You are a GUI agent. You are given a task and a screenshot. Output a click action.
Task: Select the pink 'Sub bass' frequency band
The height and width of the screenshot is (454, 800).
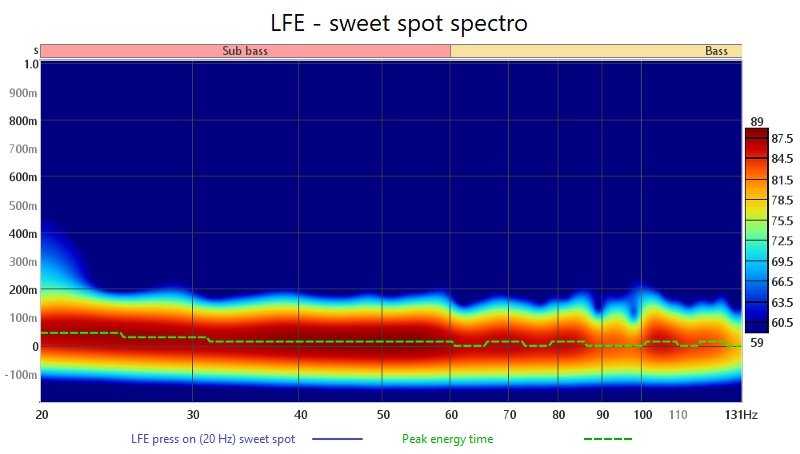[x=245, y=50]
